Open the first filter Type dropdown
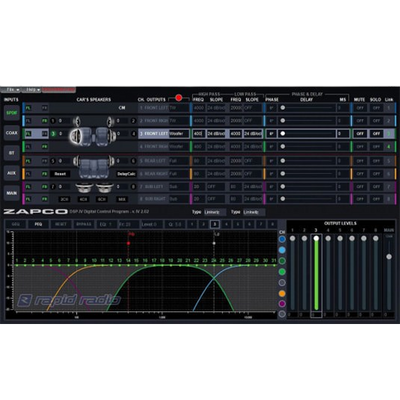 tap(215, 212)
